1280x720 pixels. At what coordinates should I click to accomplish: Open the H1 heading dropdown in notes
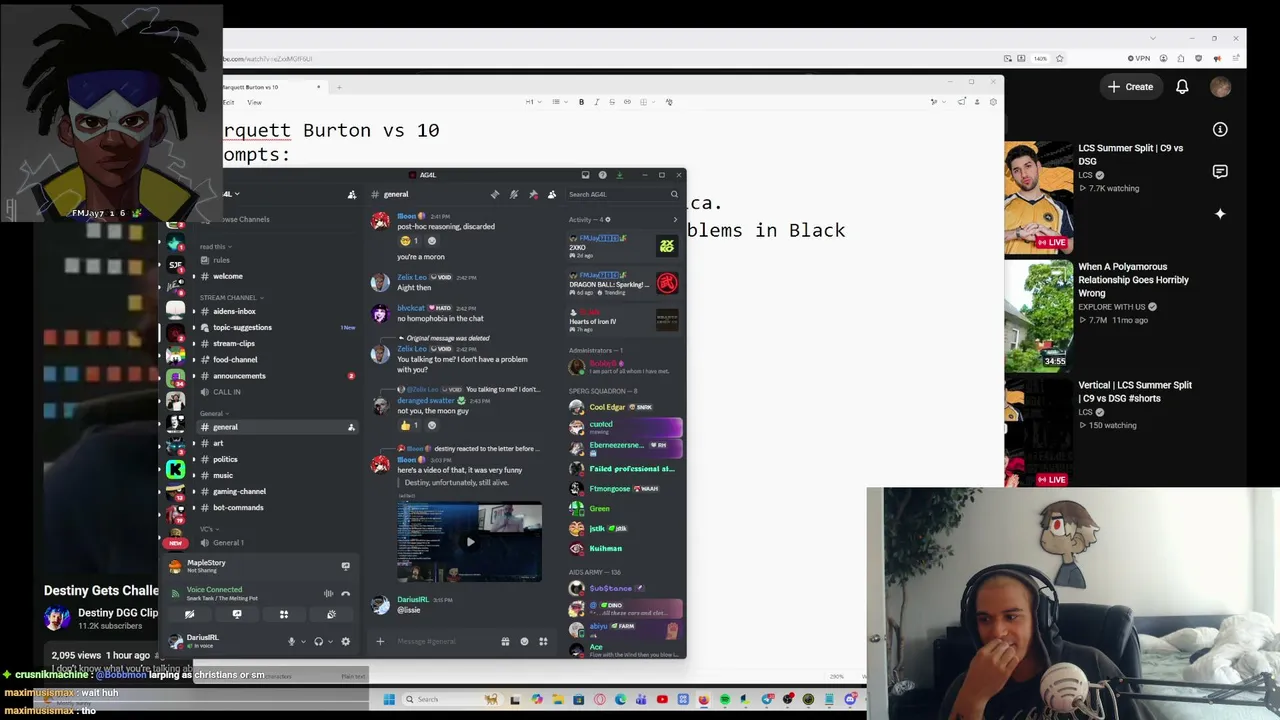point(532,102)
